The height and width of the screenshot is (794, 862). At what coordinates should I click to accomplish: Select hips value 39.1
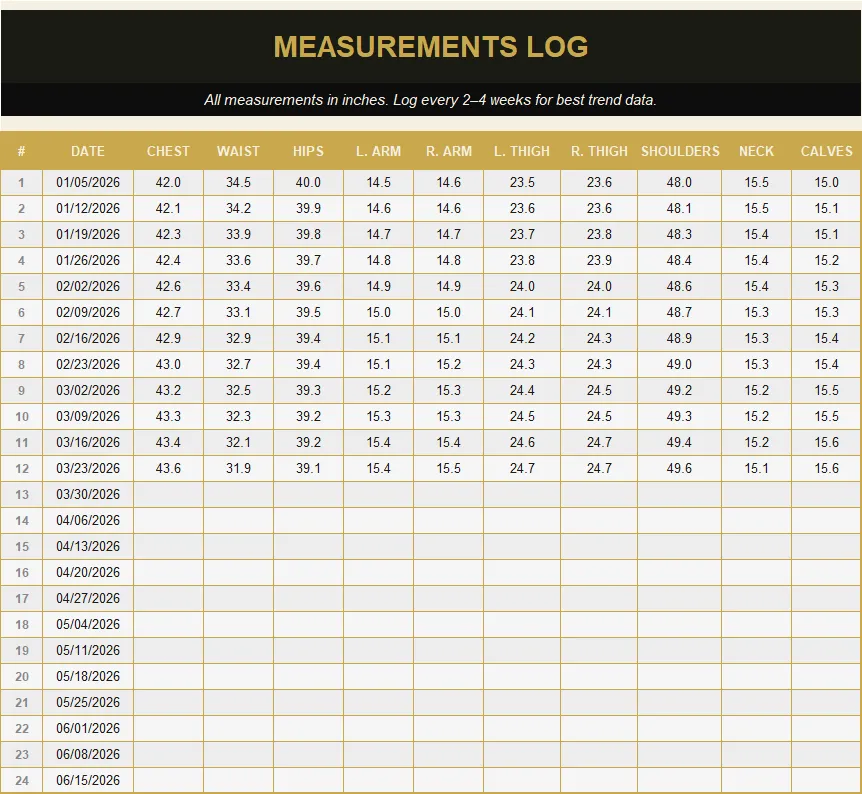[x=308, y=468]
